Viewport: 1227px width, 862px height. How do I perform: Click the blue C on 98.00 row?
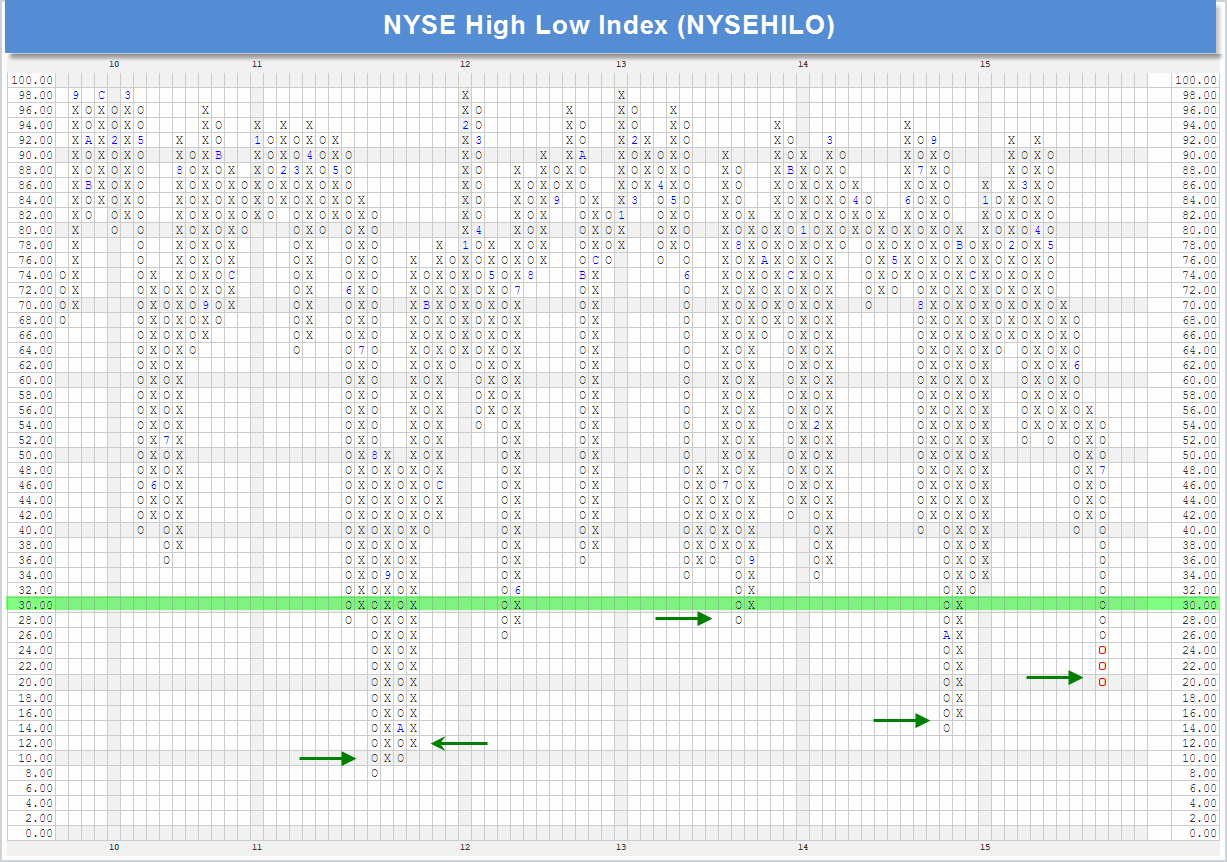pos(101,95)
